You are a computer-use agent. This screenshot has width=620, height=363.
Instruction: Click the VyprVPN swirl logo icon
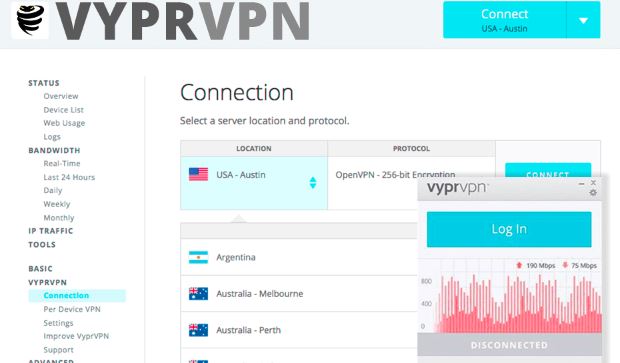(x=30, y=20)
